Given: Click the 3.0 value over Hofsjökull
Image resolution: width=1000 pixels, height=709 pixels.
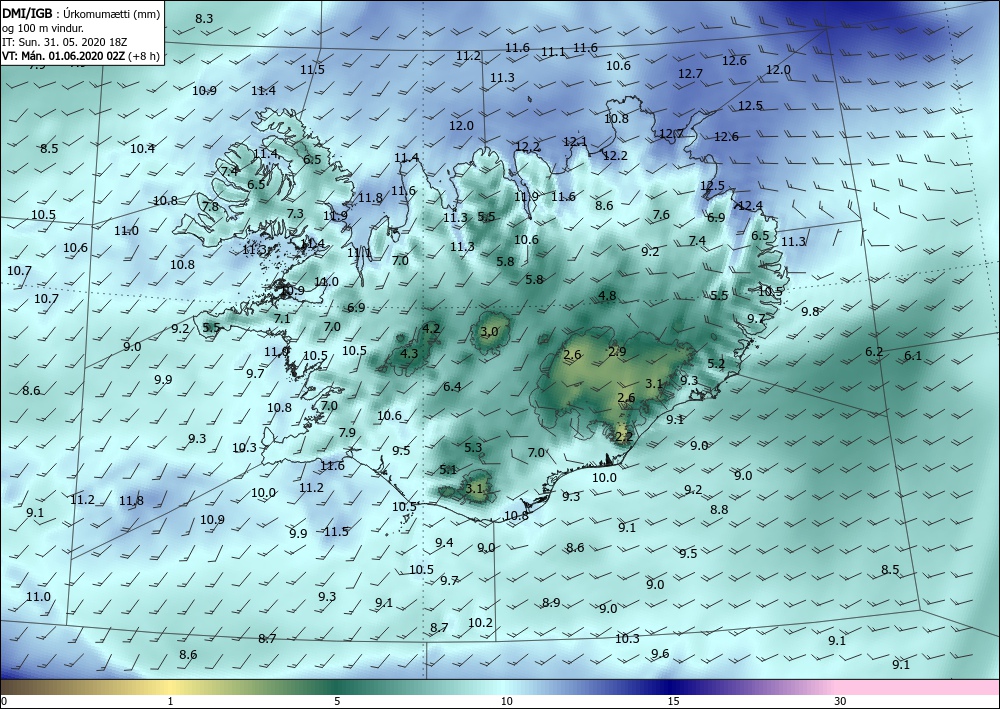Looking at the screenshot, I should point(489,332).
